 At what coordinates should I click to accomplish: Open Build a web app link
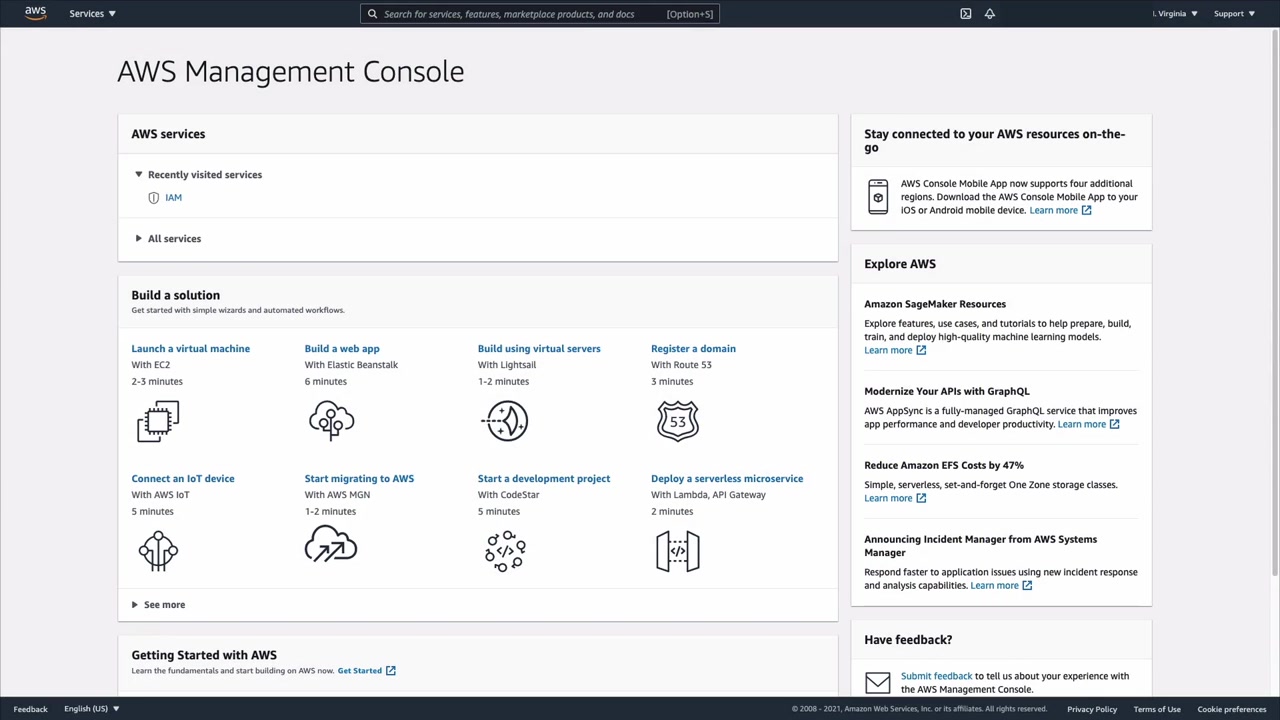coord(342,349)
